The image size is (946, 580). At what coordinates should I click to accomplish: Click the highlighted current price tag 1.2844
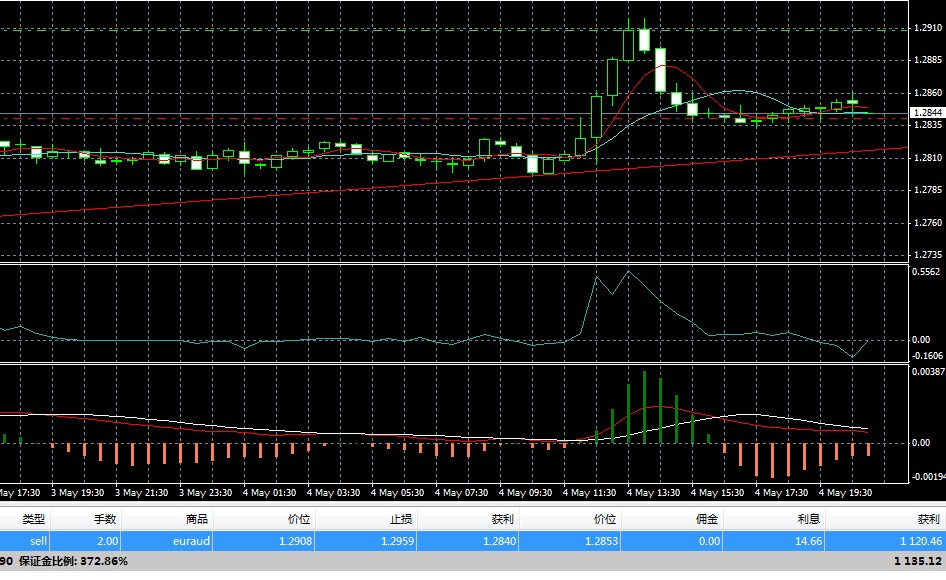[928, 113]
